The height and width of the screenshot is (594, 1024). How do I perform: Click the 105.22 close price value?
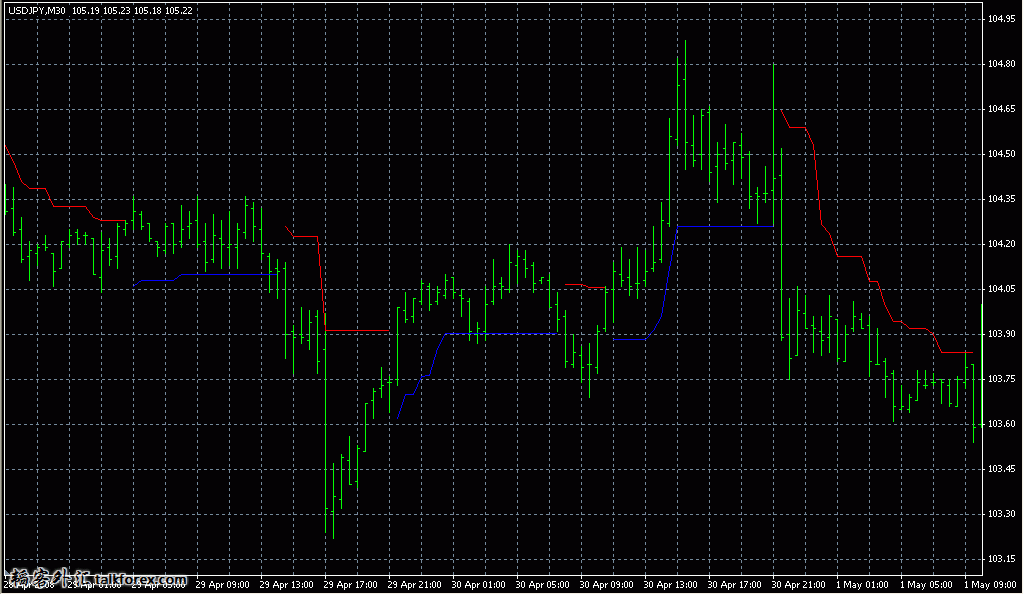(x=179, y=10)
